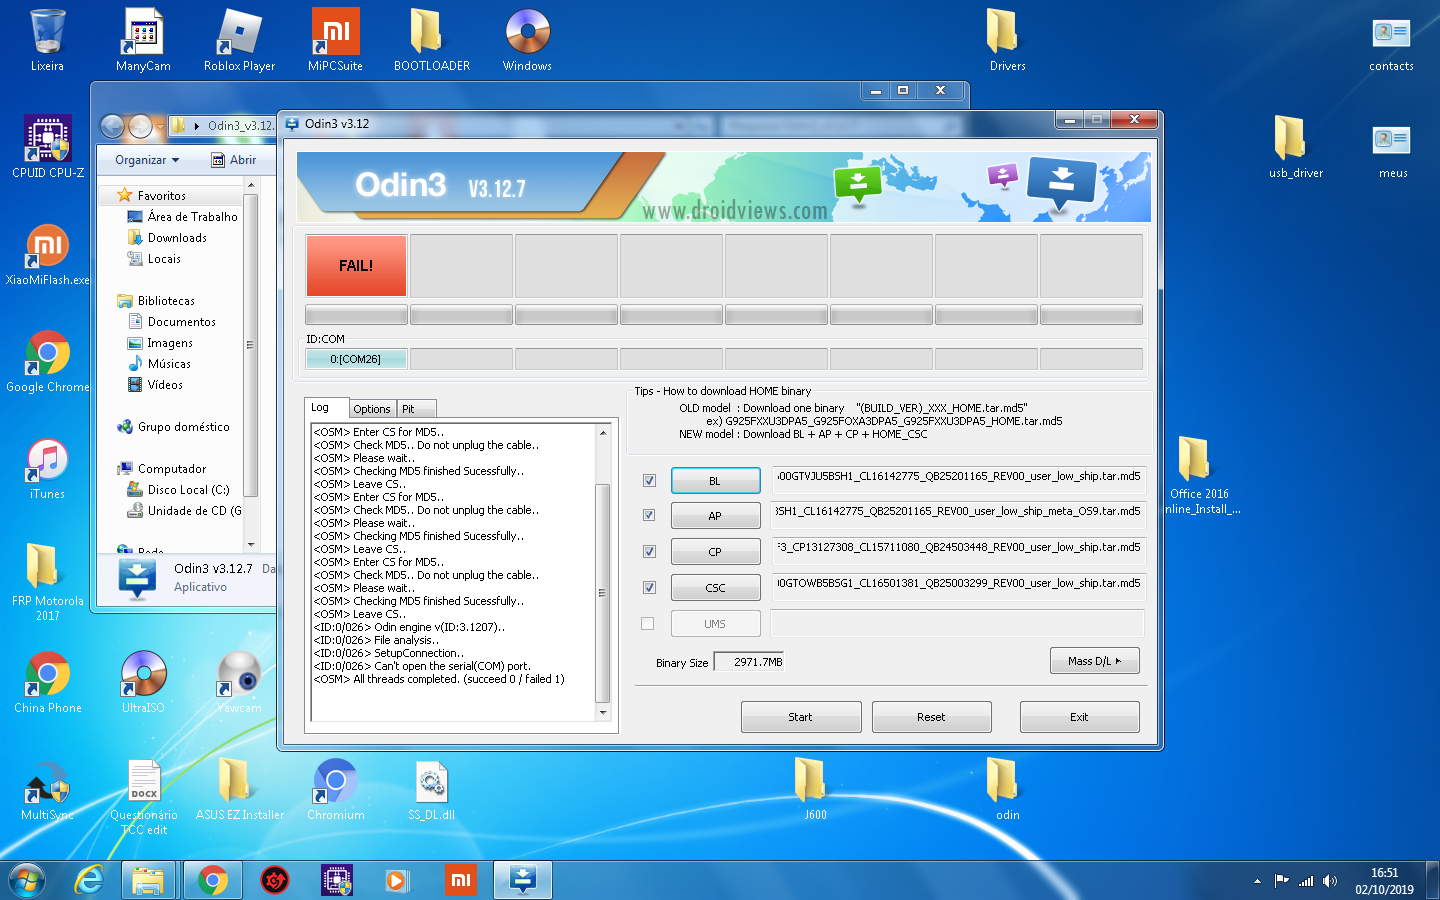The height and width of the screenshot is (900, 1440).
Task: Open ManyCam desktop shortcut
Action: tap(143, 40)
